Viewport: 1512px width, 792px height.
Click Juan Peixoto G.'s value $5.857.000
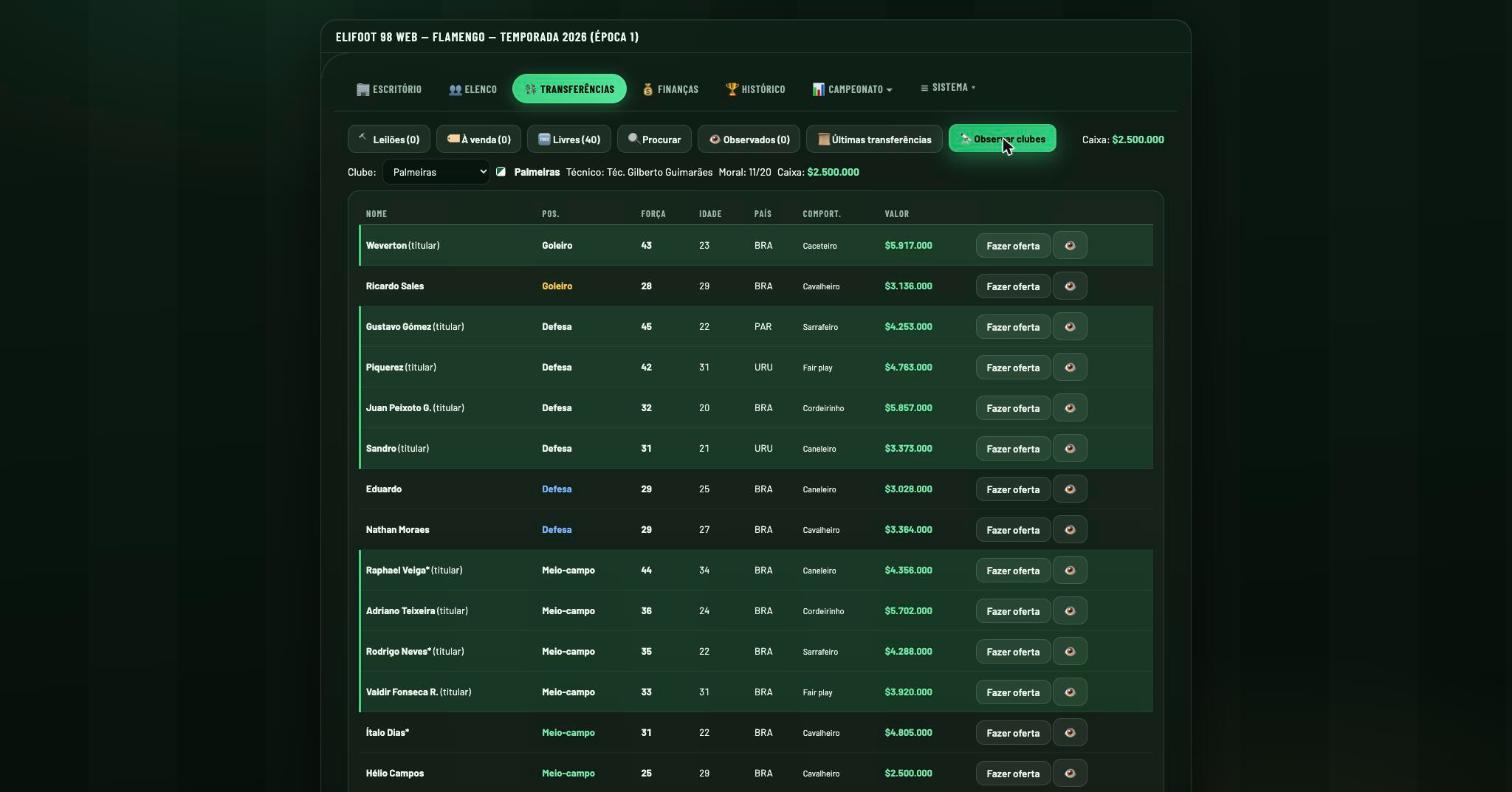(908, 408)
